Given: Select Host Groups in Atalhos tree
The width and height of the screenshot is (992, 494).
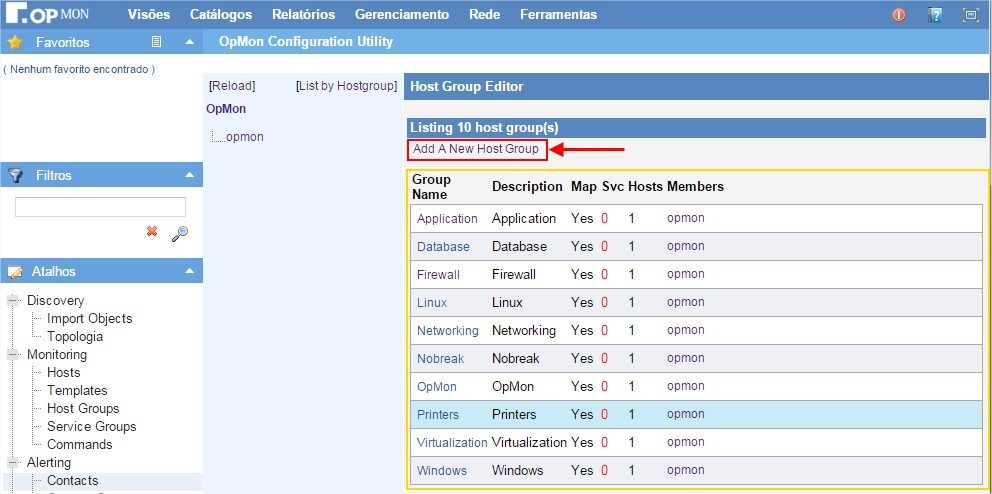Looking at the screenshot, I should click(x=83, y=408).
